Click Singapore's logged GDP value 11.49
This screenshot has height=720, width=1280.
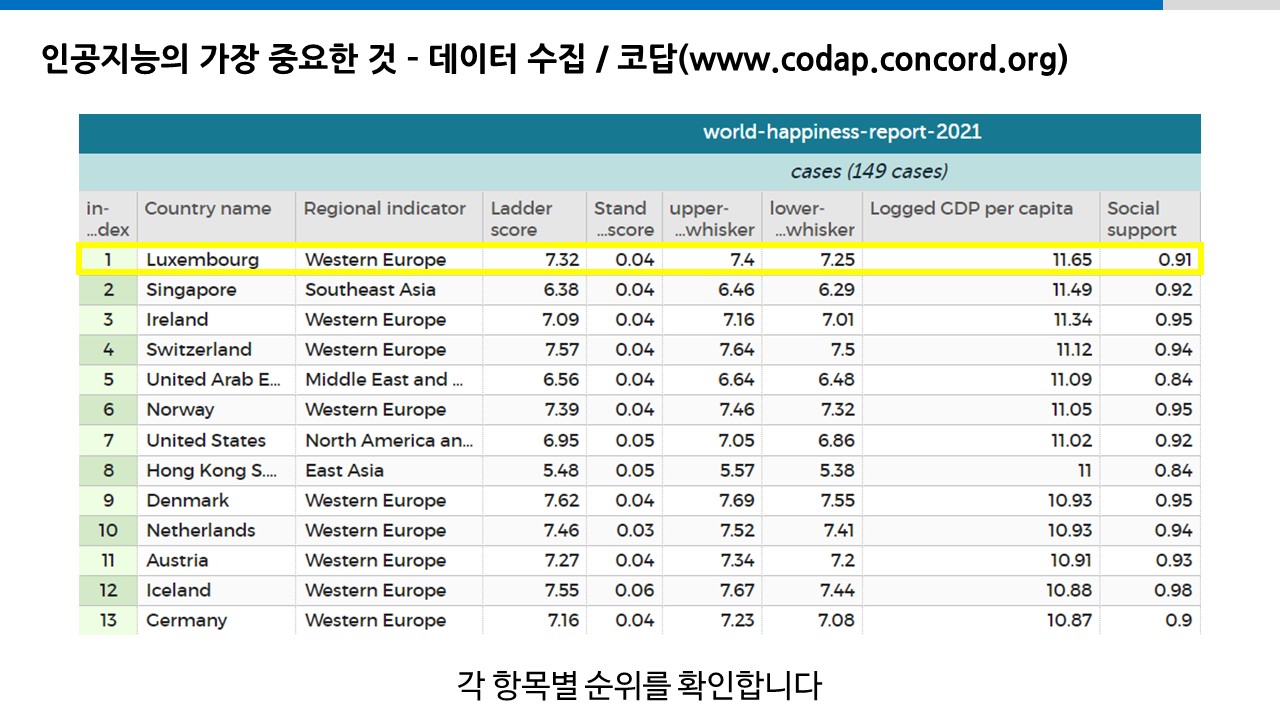point(980,290)
